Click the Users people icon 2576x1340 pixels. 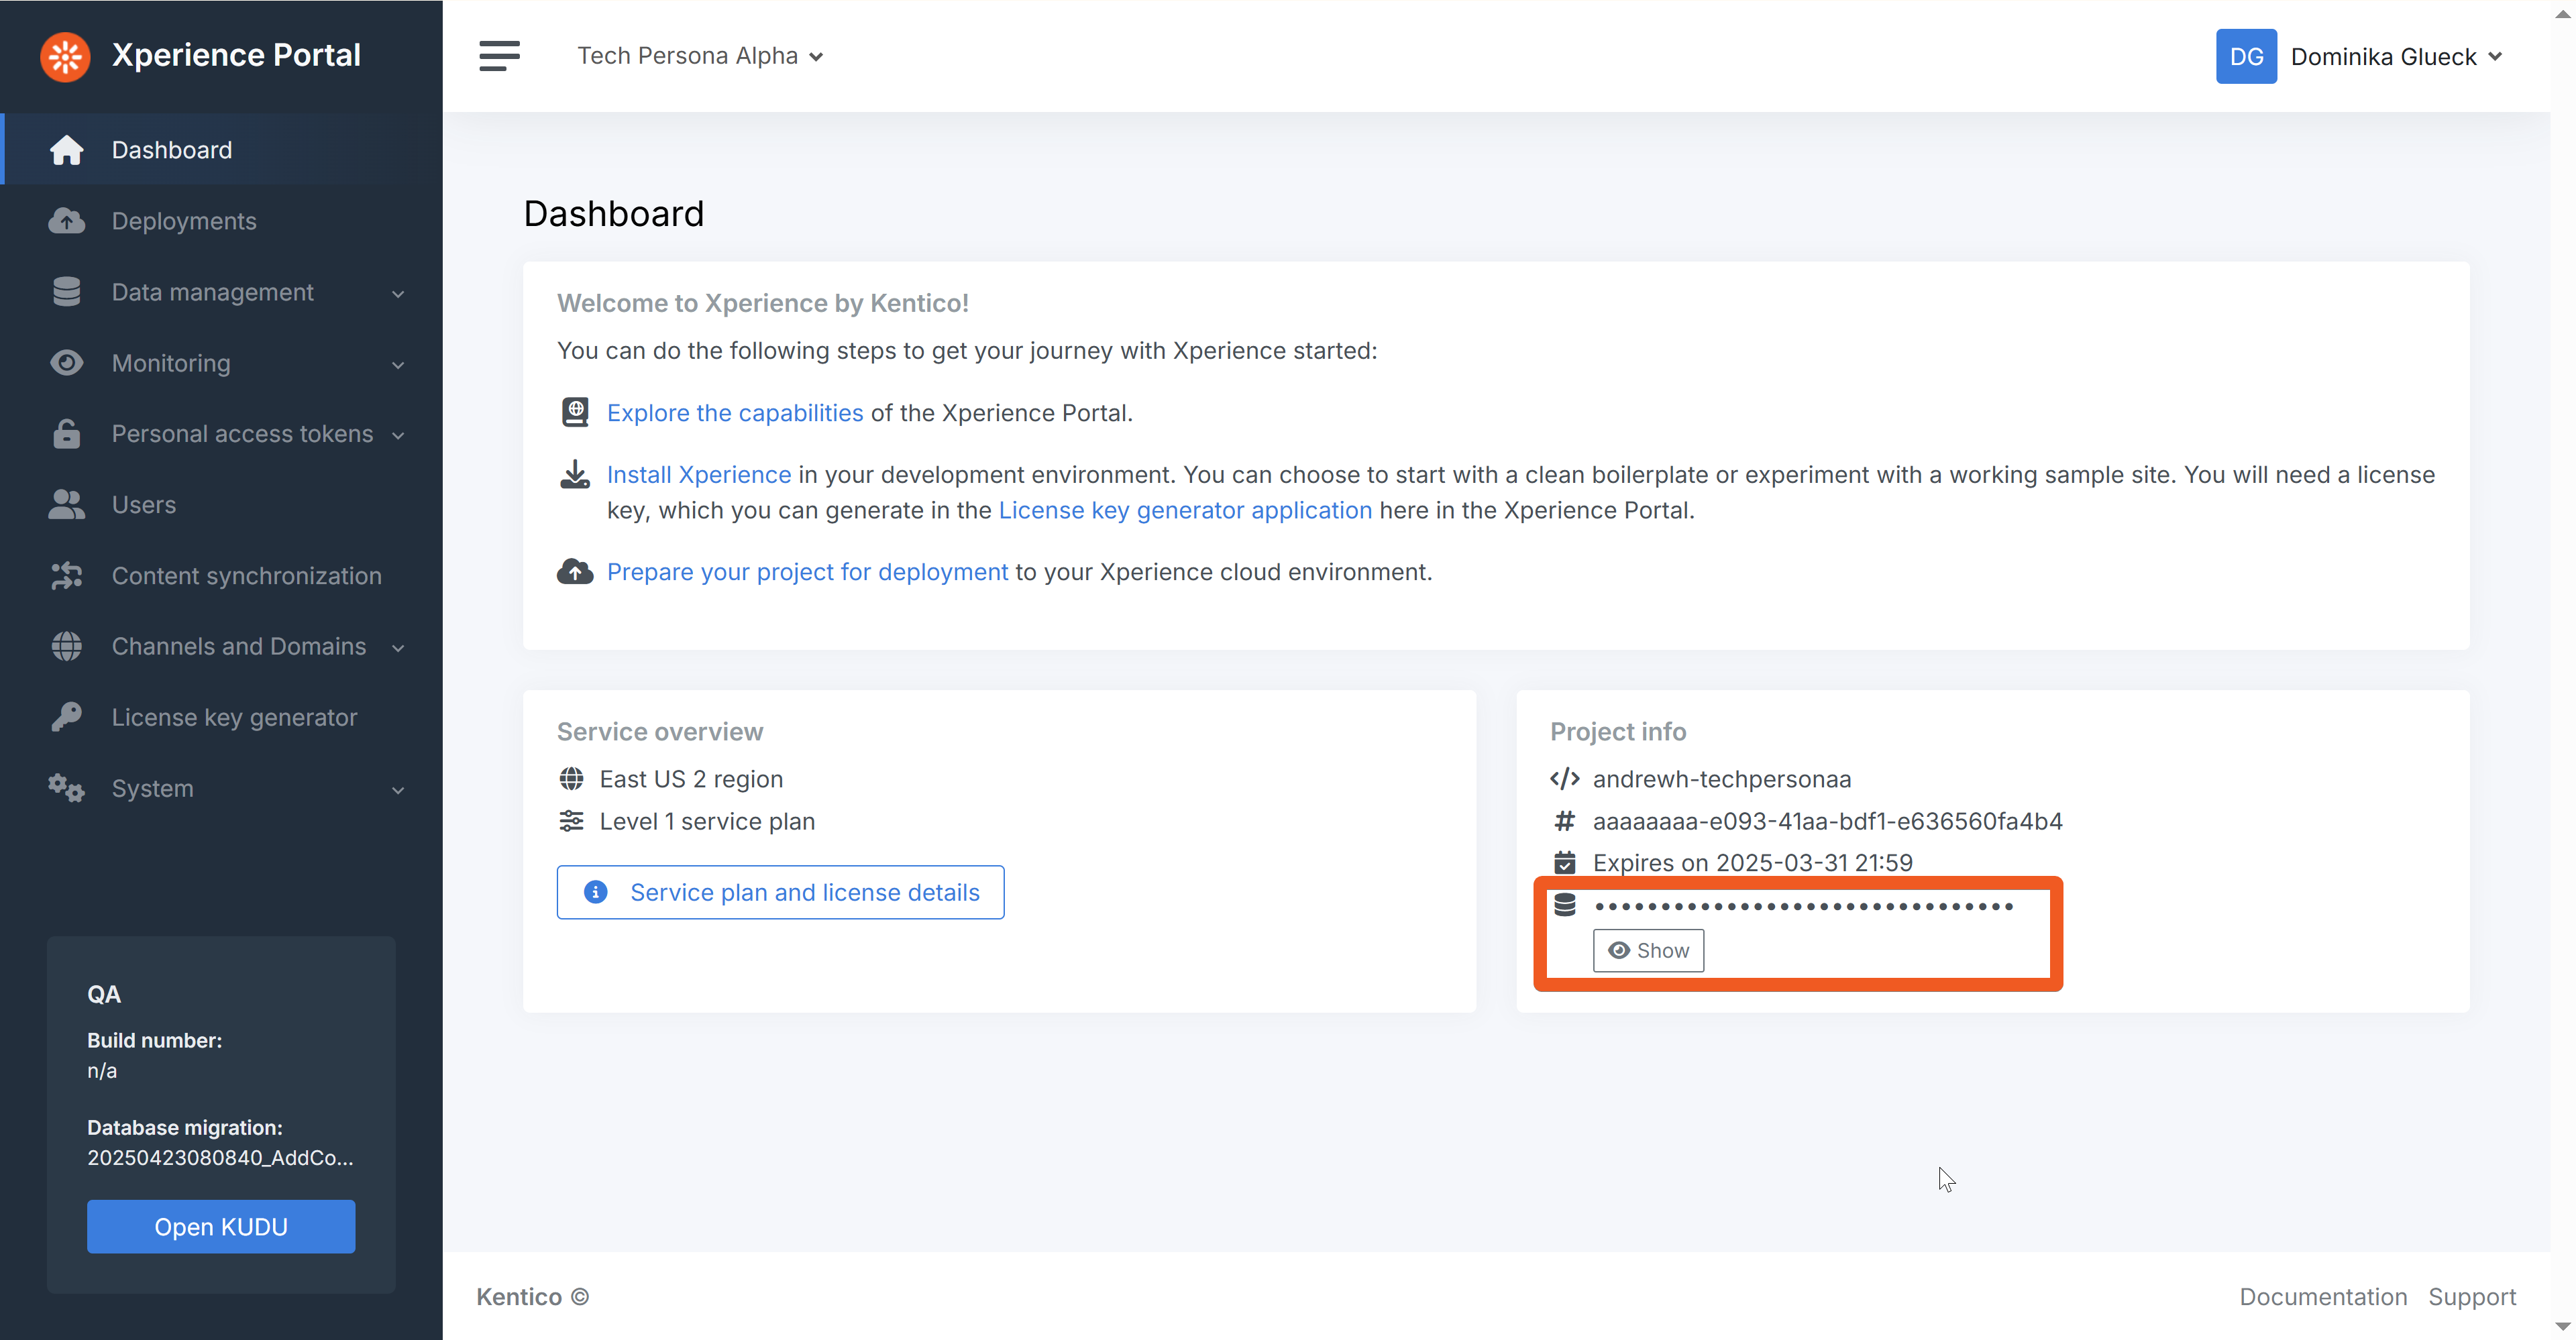(x=67, y=505)
